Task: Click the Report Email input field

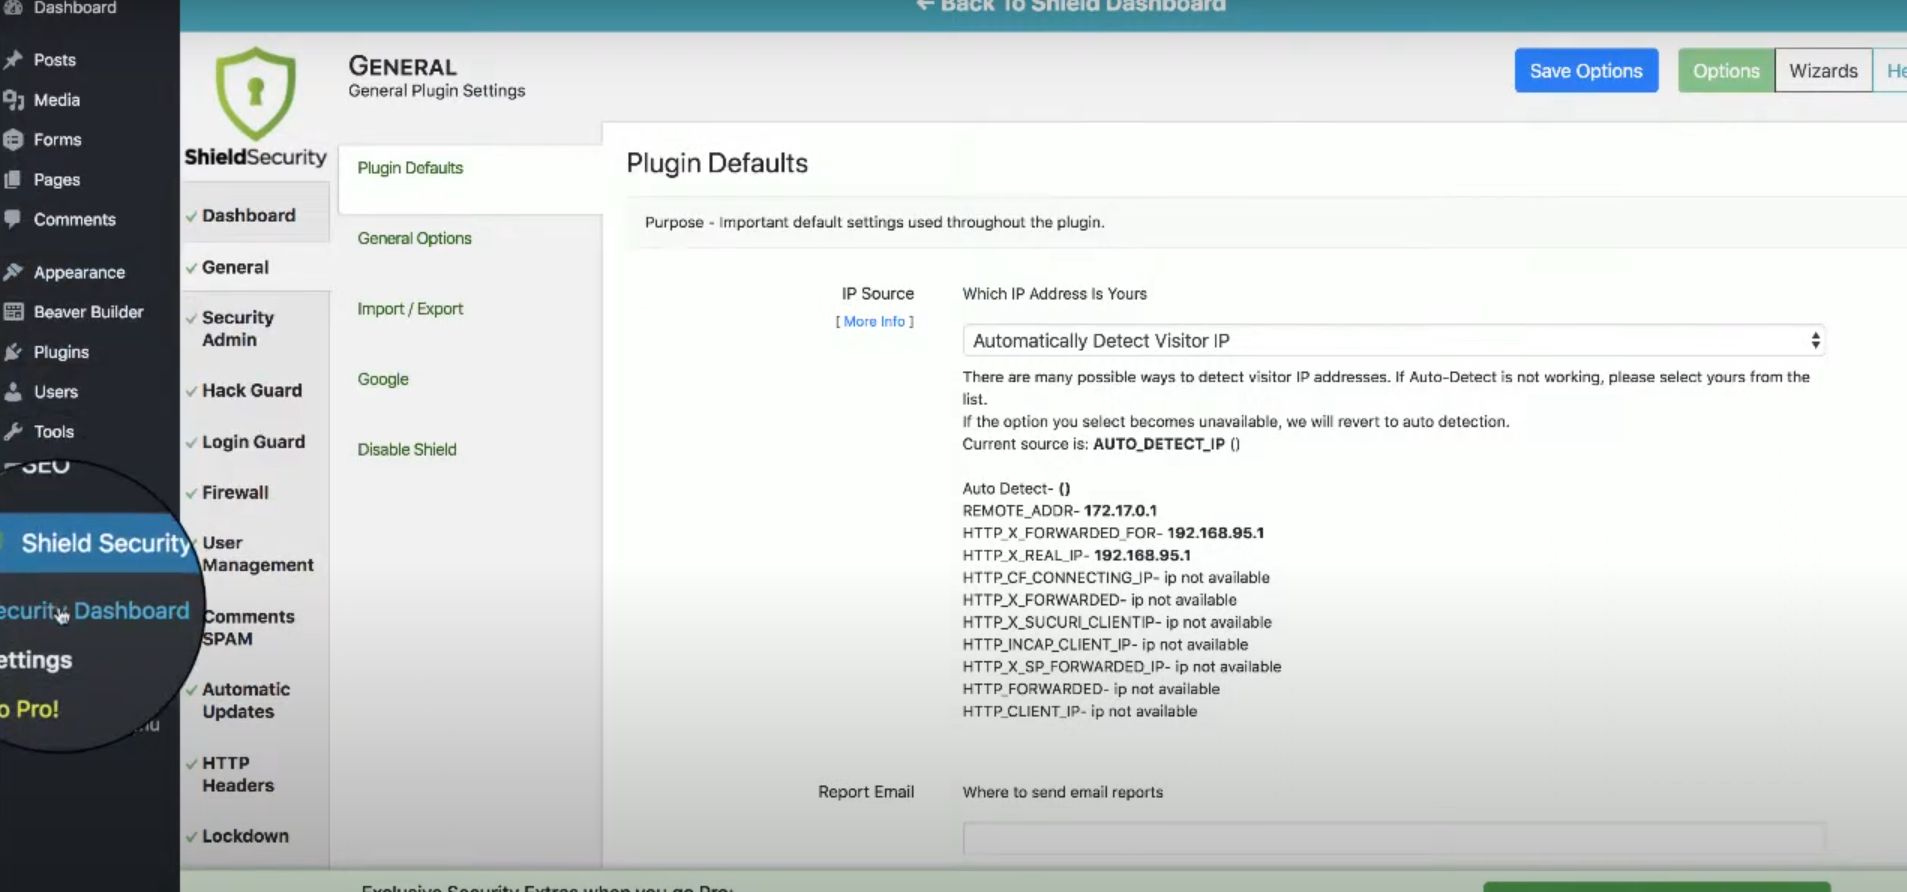Action: (1393, 838)
